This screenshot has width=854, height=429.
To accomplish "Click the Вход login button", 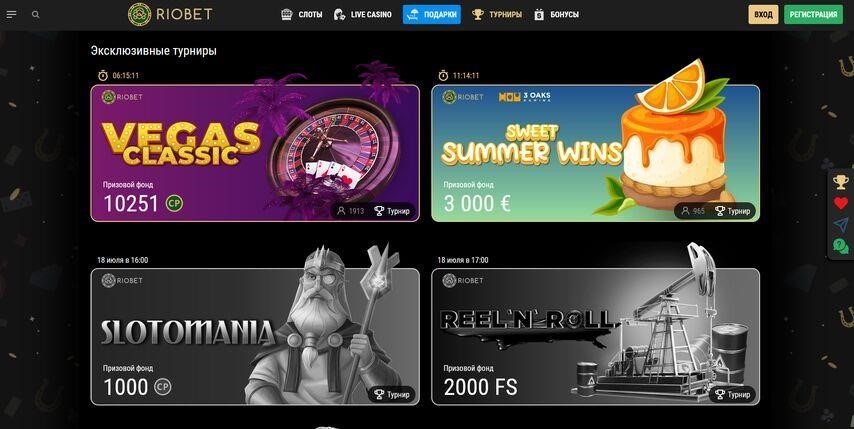I will tap(763, 15).
